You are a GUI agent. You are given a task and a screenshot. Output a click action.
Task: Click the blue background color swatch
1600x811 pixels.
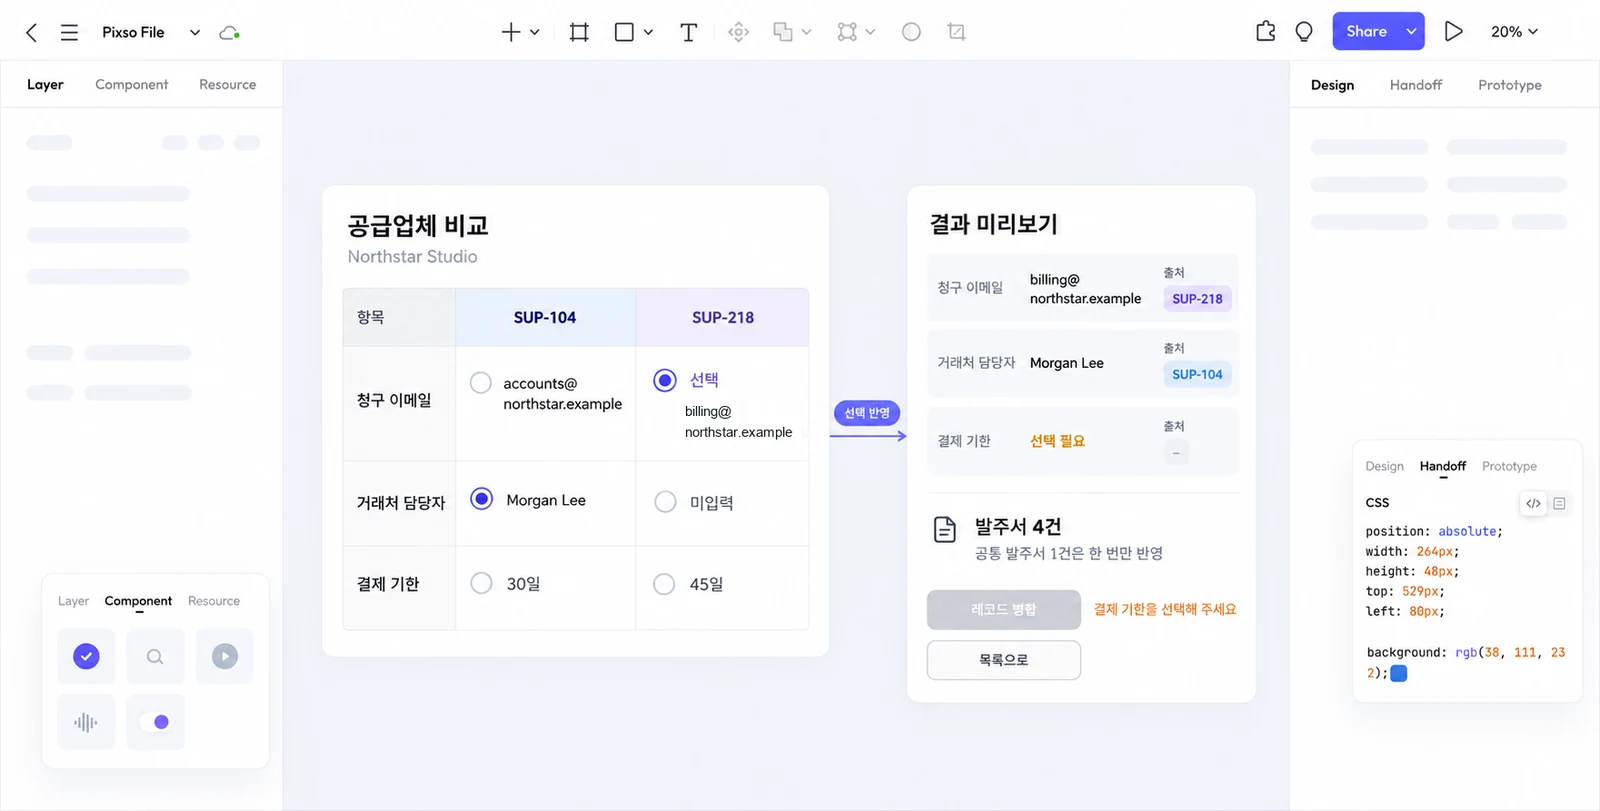click(x=1399, y=674)
